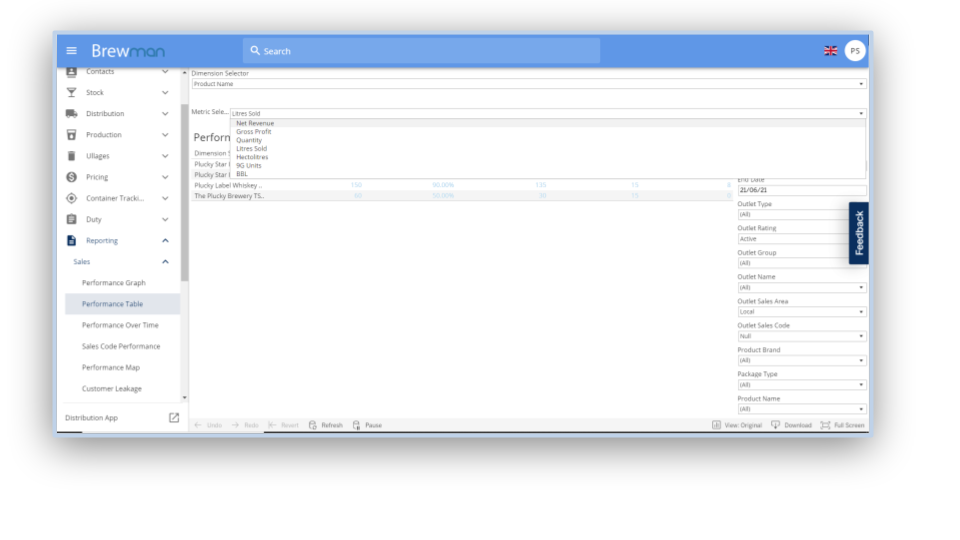Switch language via UK flag icon

[830, 51]
